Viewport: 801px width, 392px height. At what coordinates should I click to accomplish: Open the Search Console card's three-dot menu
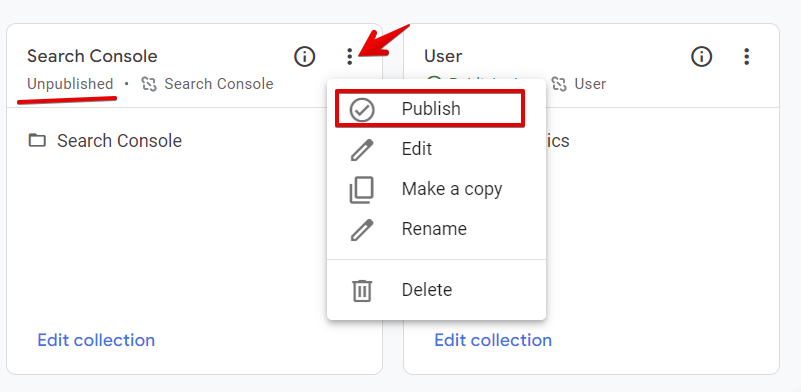click(349, 56)
